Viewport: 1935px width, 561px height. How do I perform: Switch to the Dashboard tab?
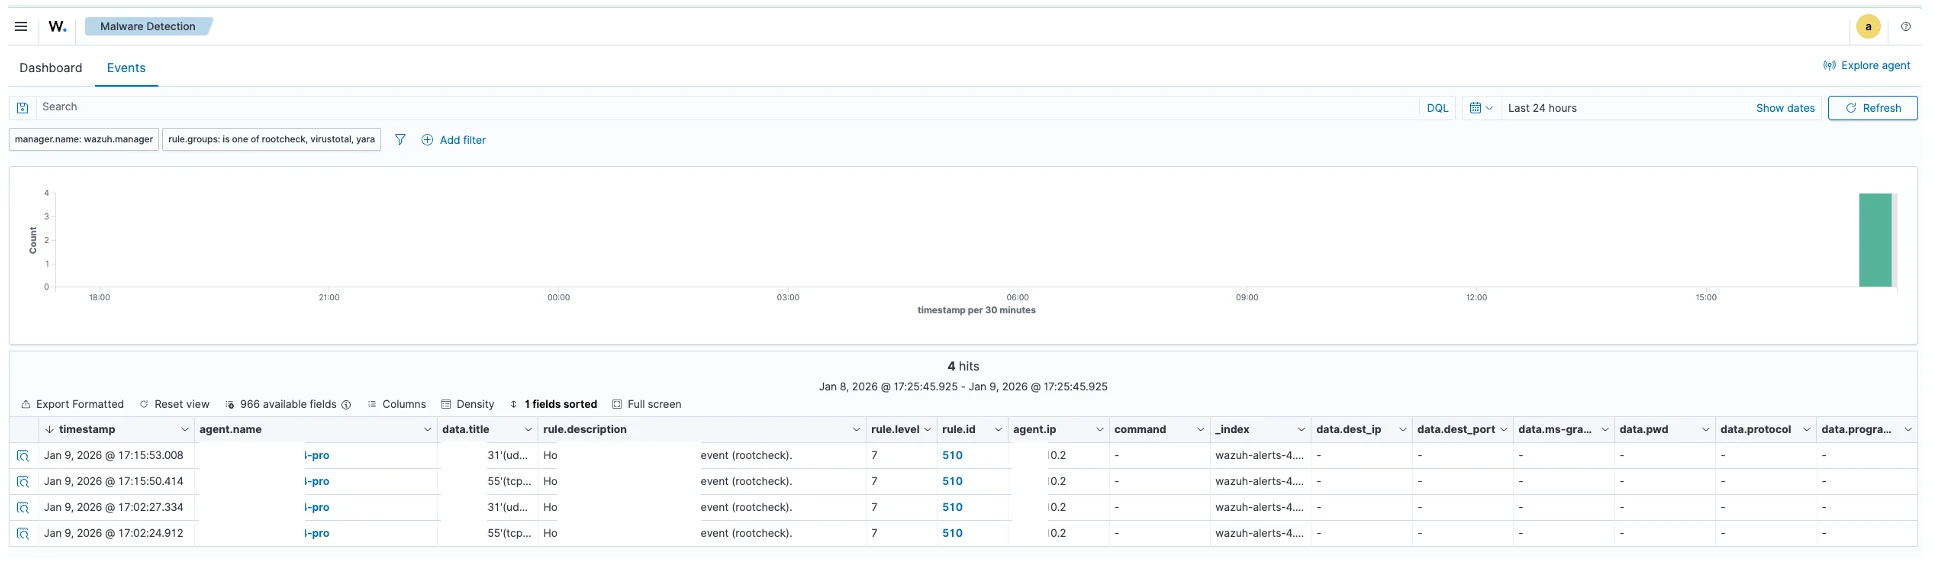coord(51,68)
